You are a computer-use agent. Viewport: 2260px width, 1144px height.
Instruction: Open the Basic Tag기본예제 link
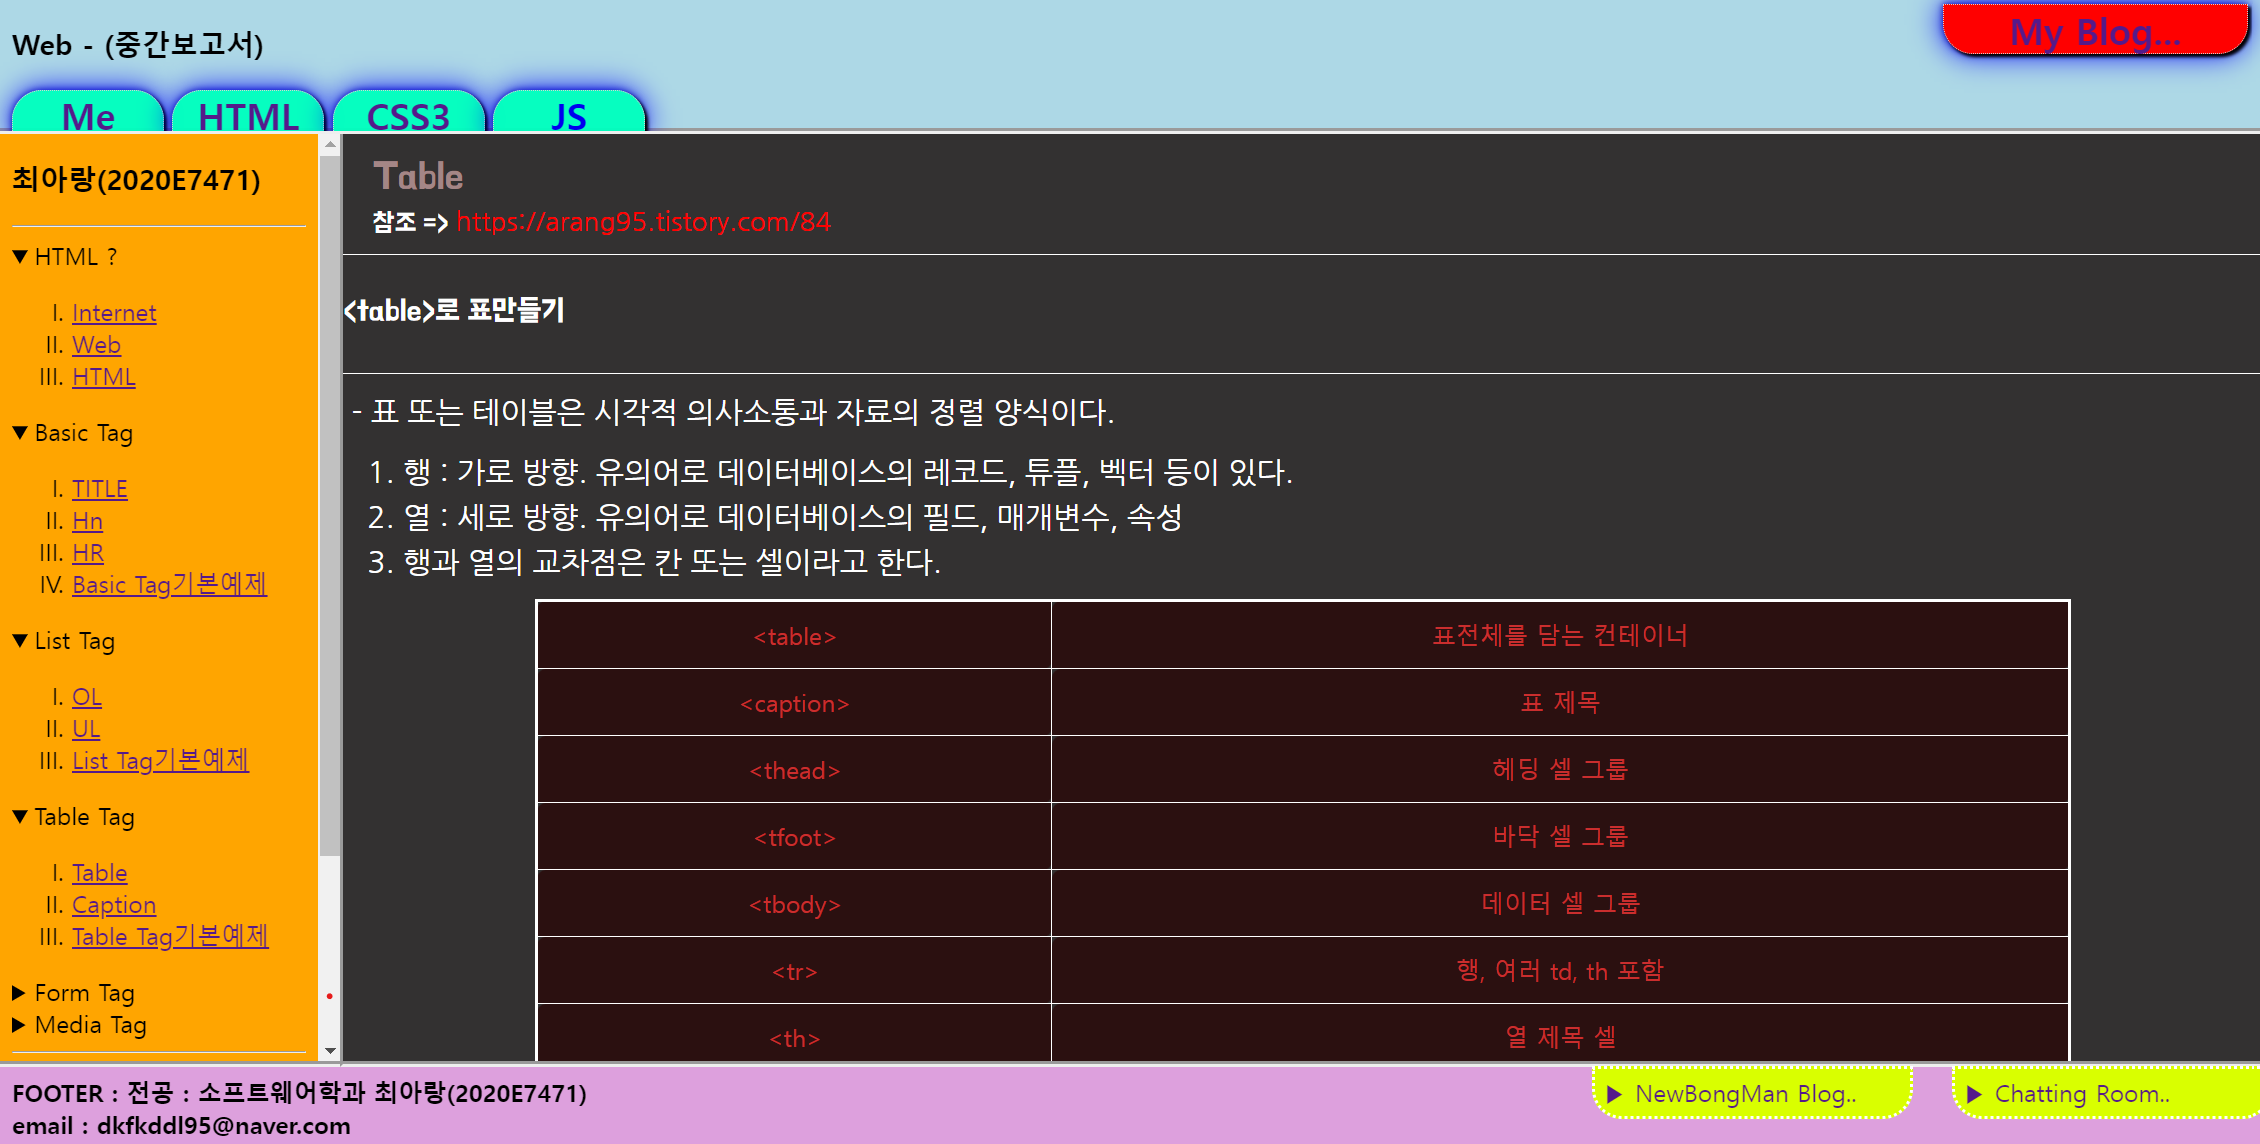click(169, 585)
